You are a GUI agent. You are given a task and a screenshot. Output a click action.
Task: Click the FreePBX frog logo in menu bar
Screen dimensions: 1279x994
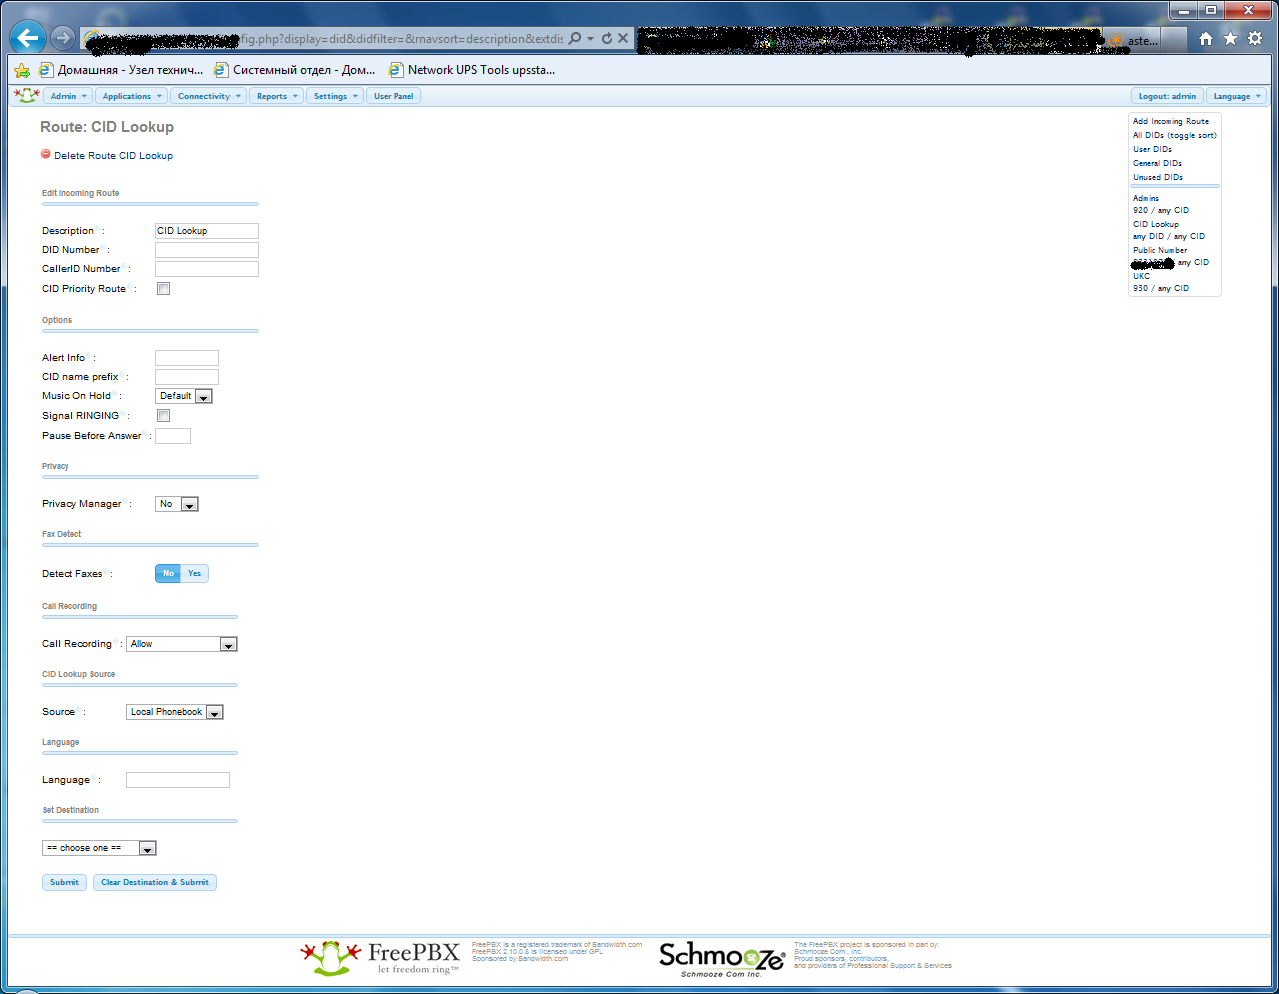pyautogui.click(x=27, y=96)
